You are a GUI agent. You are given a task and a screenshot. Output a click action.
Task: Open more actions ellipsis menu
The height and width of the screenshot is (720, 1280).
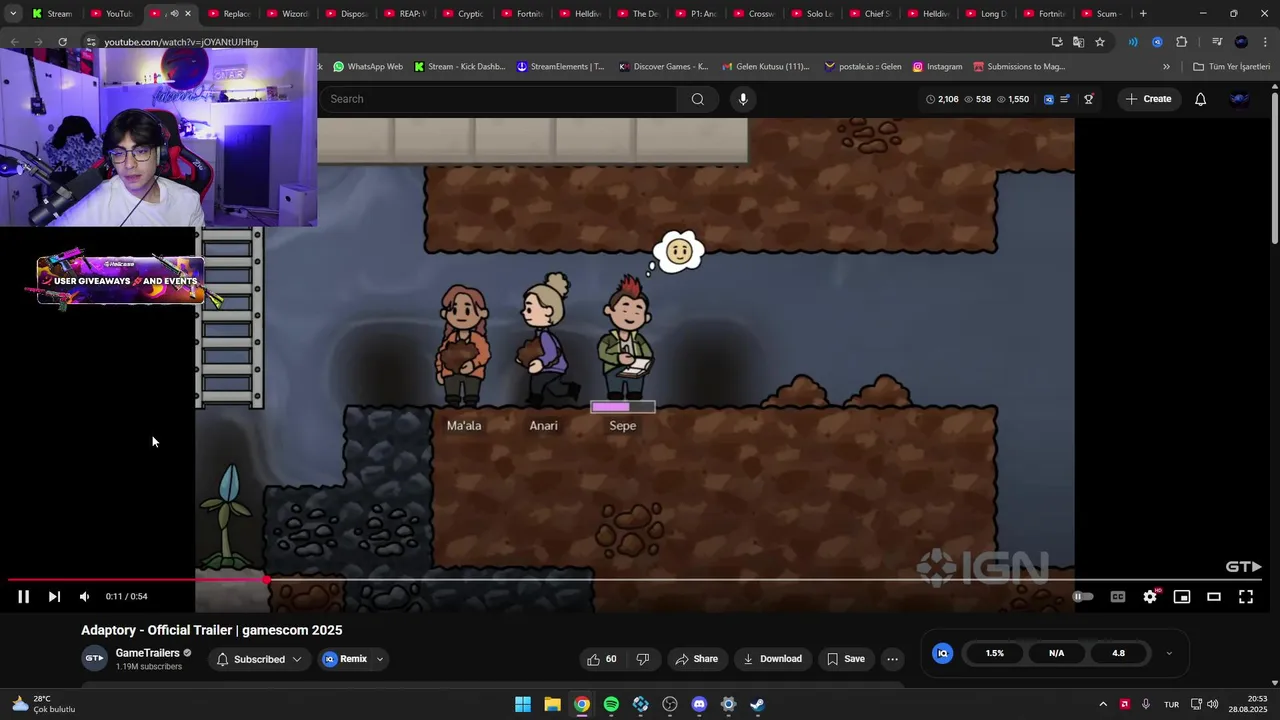892,659
